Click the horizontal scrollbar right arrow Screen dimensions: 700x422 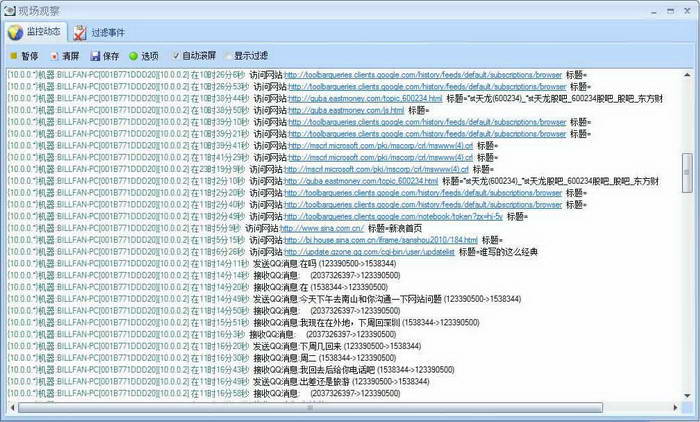tap(675, 407)
